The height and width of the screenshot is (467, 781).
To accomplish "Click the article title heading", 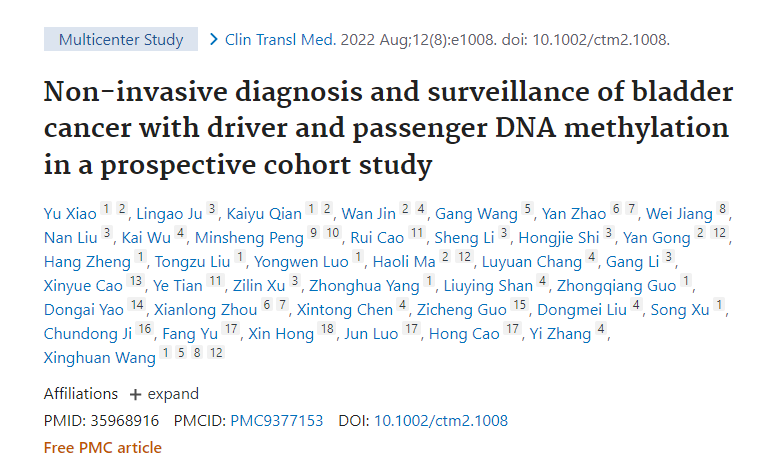I will (x=388, y=128).
